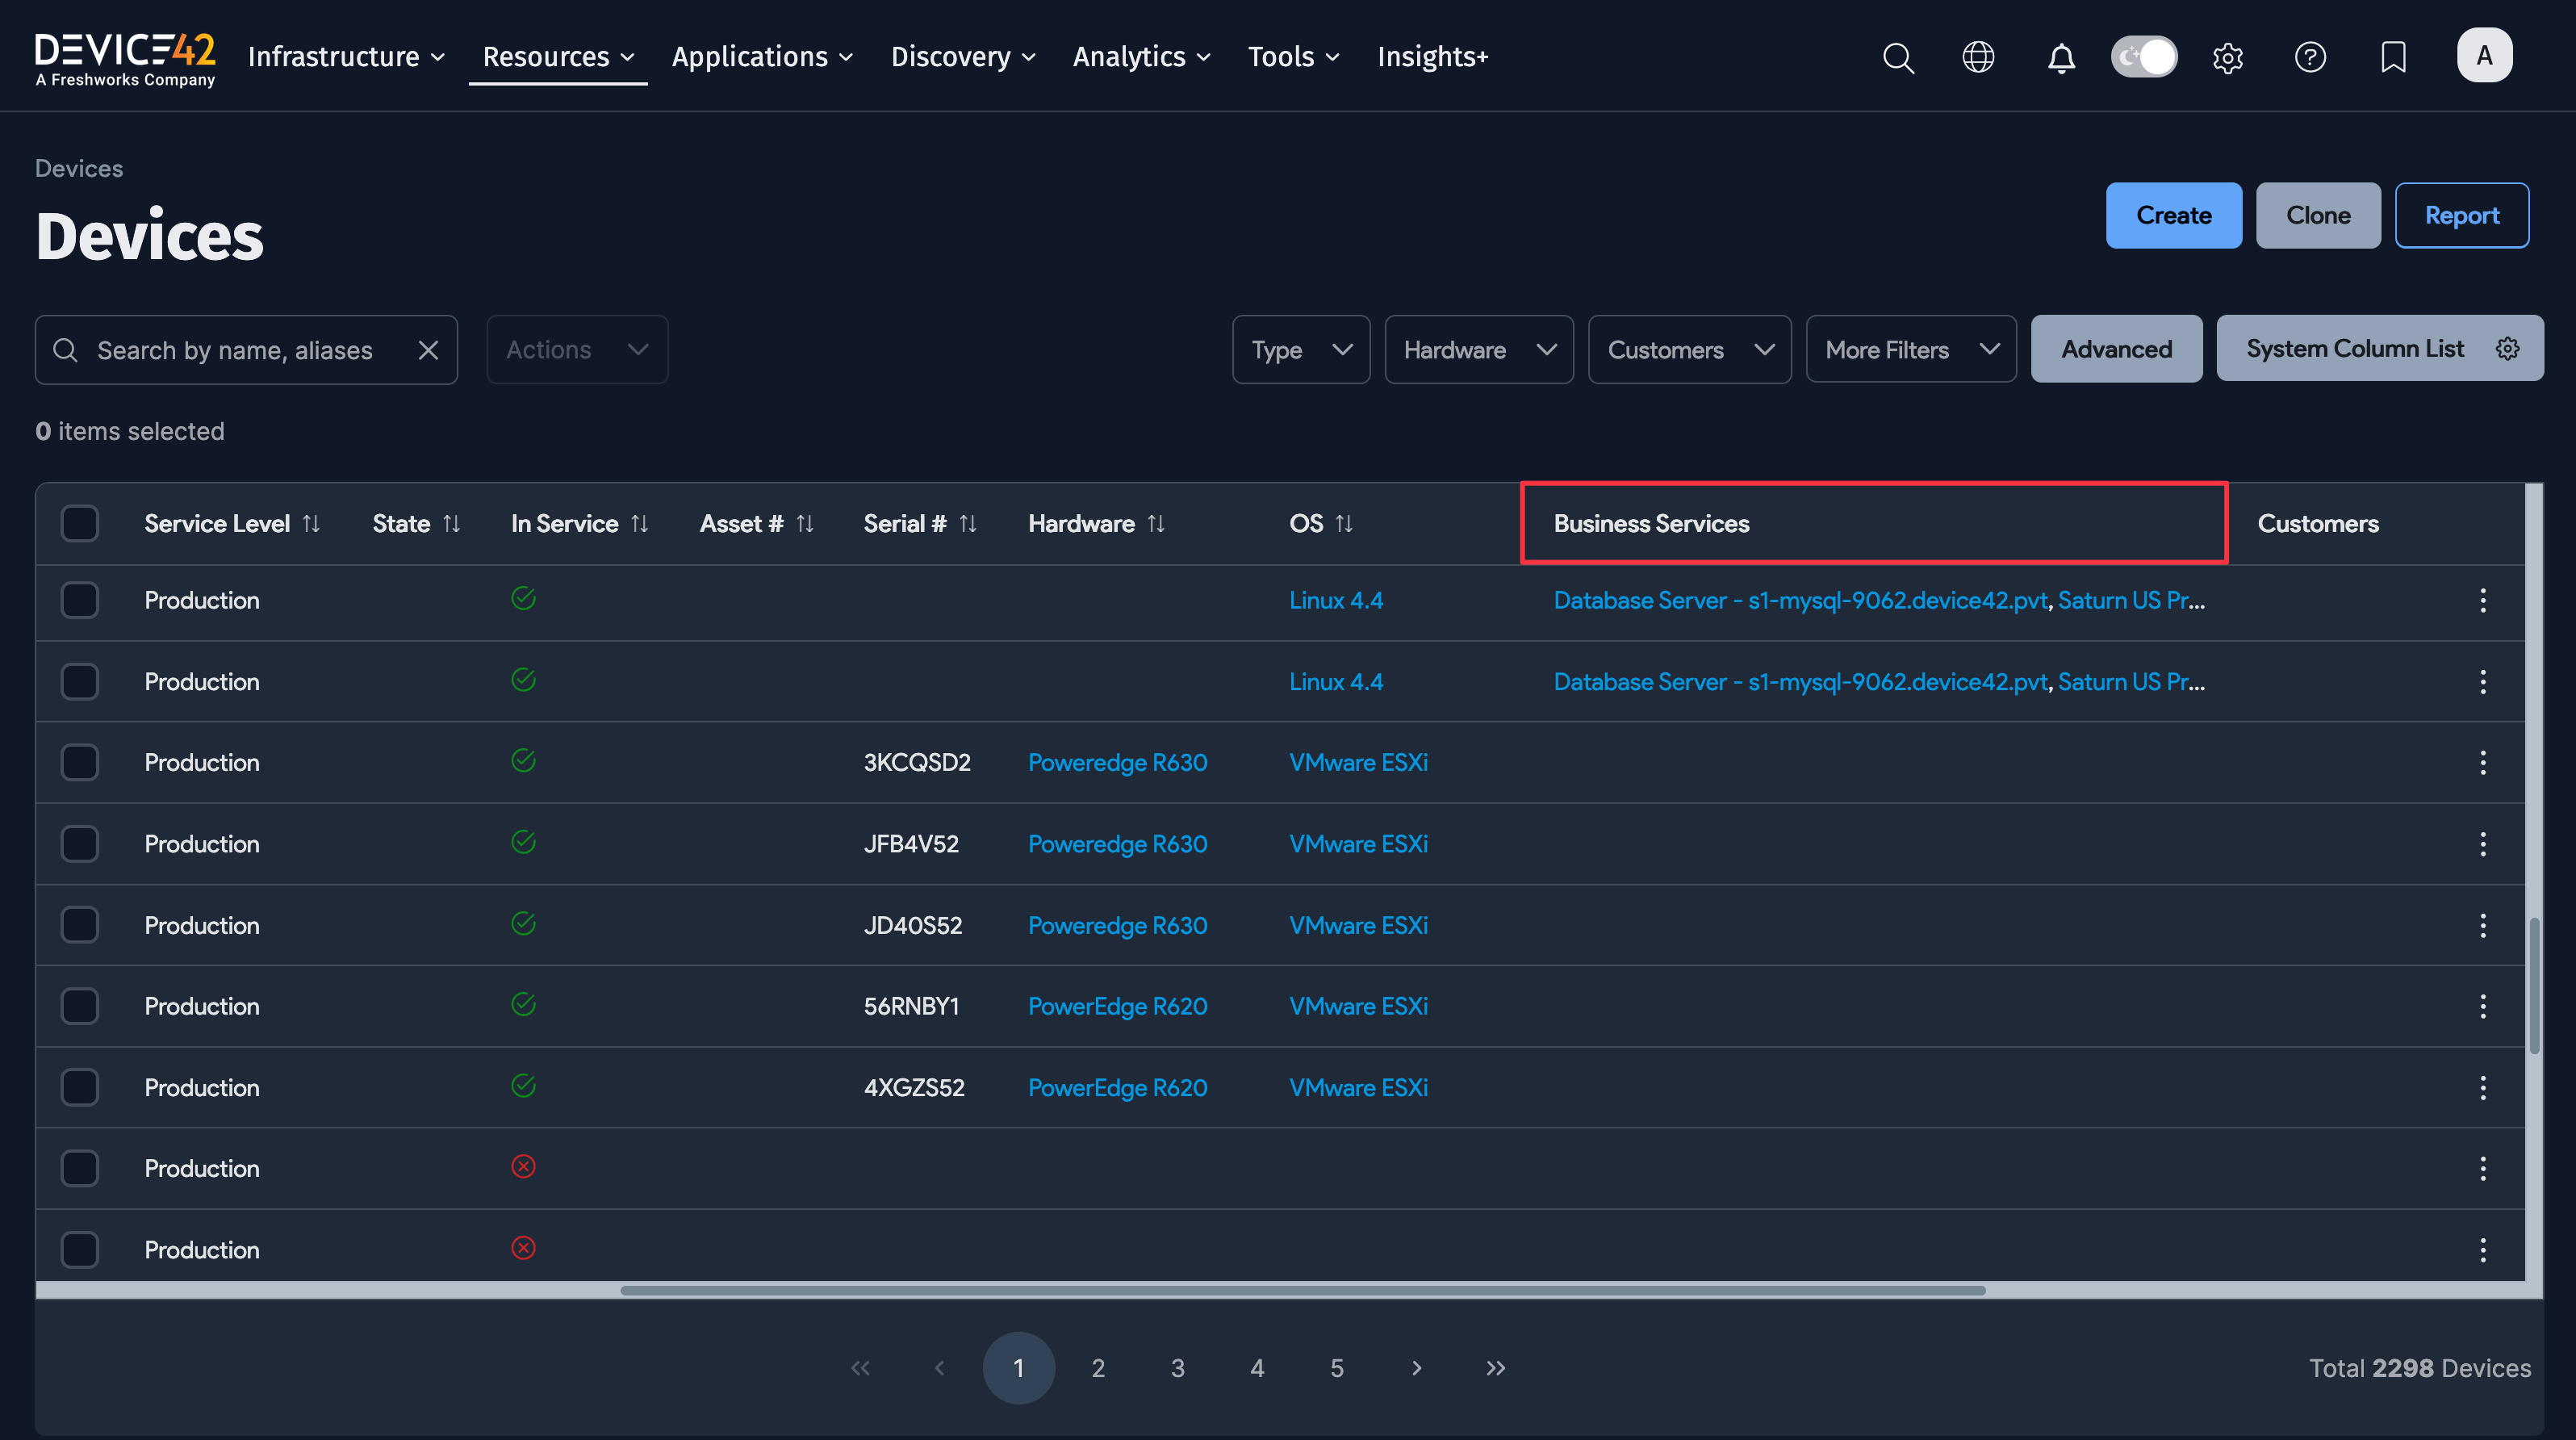Open the notifications bell

click(2061, 57)
